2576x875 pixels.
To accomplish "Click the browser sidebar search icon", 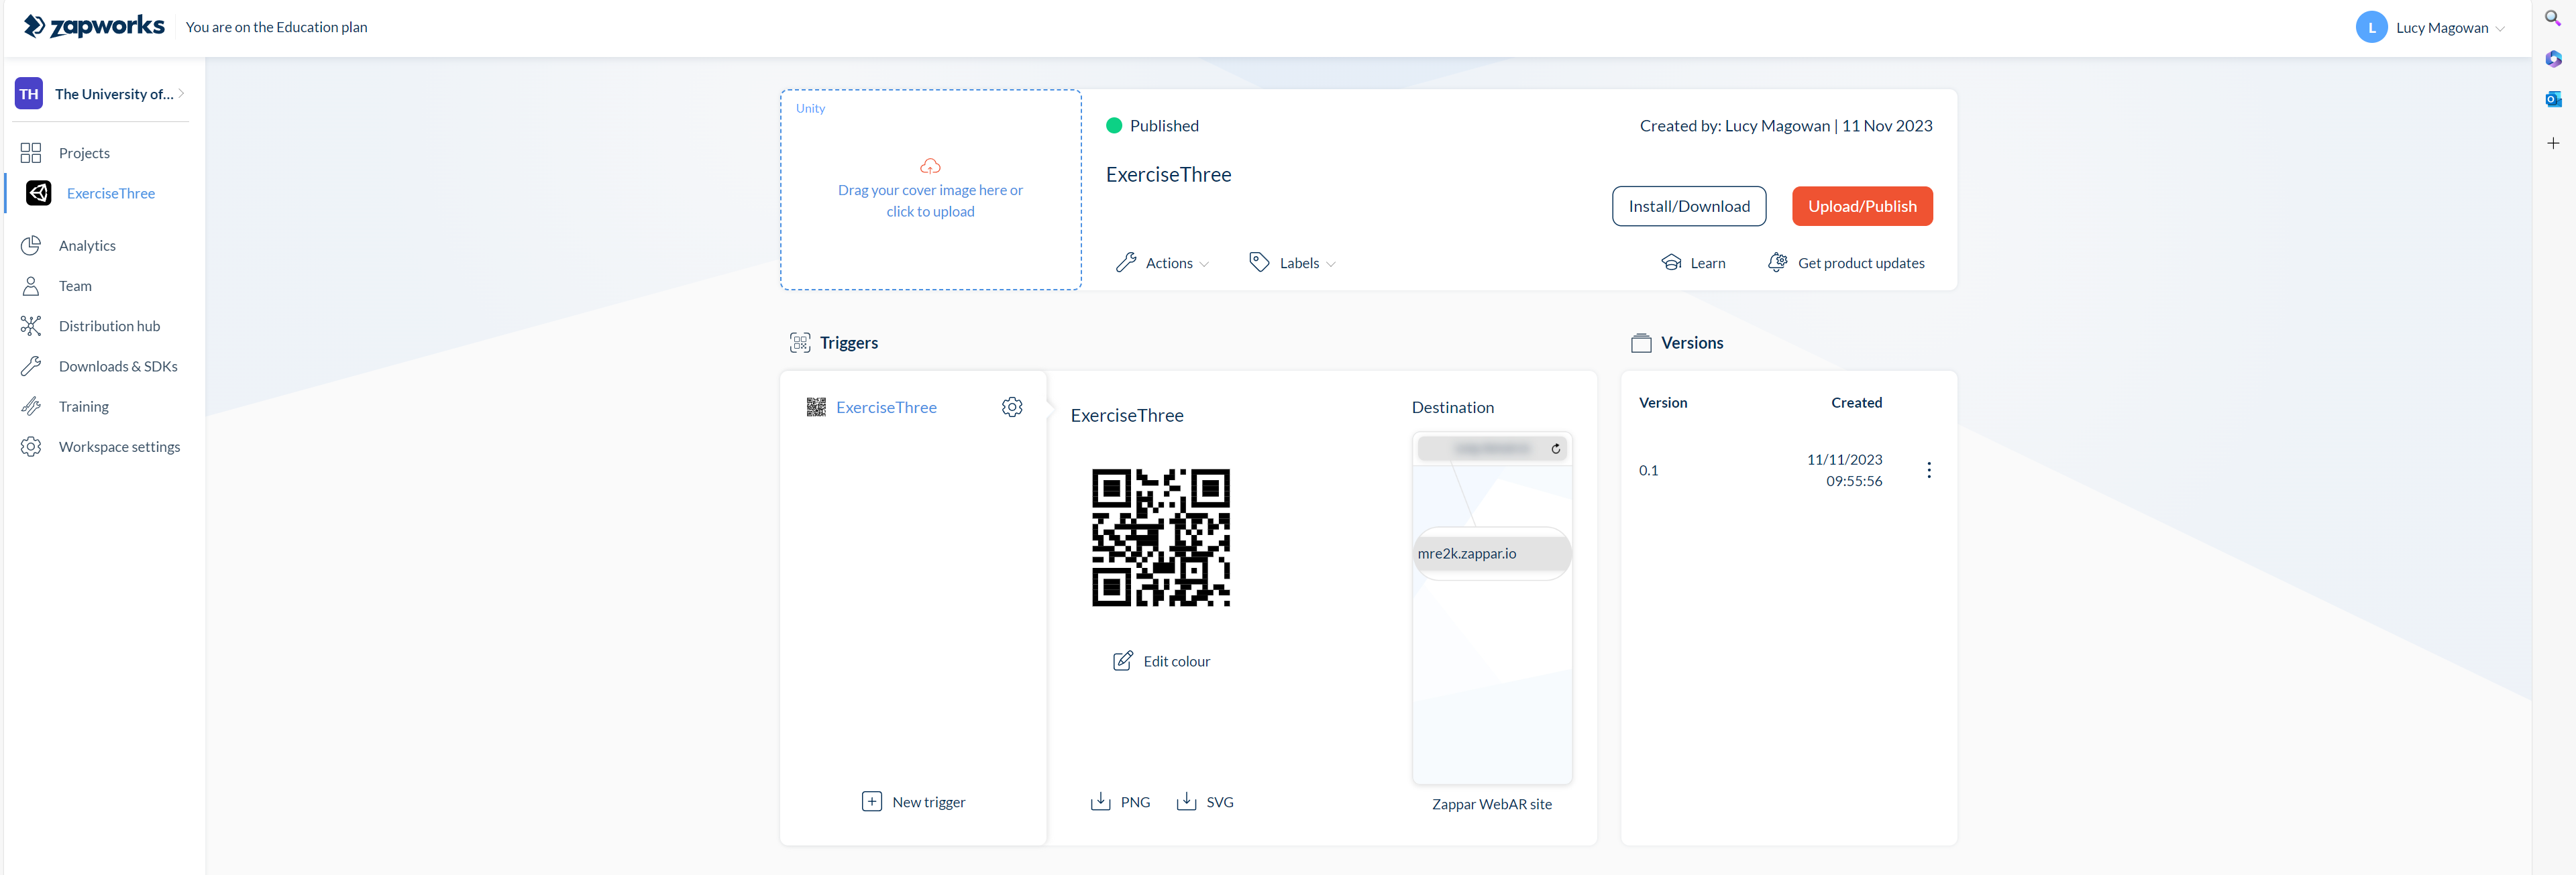I will [x=2553, y=18].
